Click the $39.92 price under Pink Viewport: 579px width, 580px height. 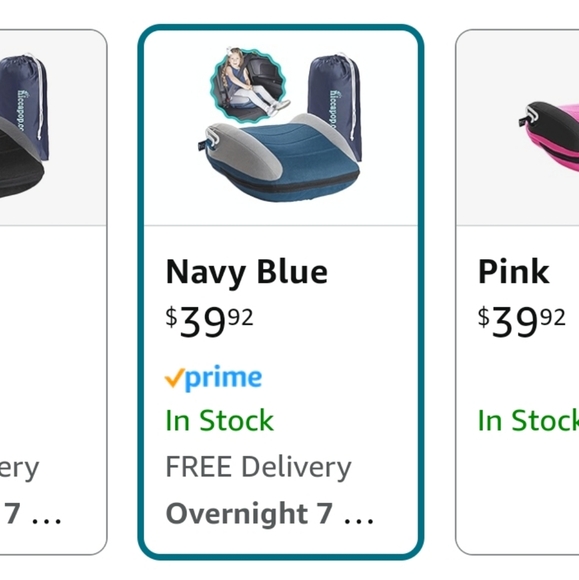coord(522,322)
